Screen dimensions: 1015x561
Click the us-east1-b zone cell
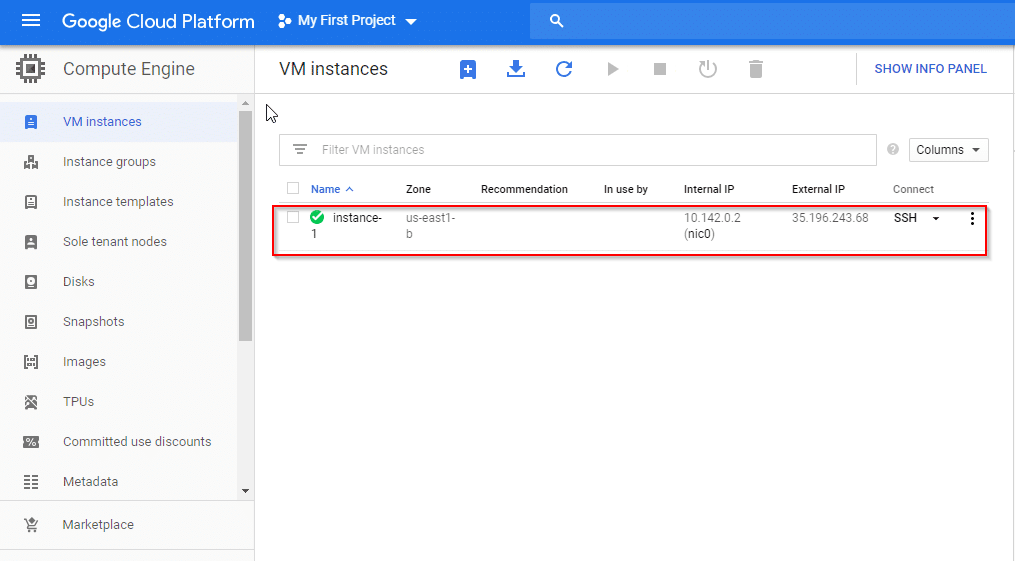[x=430, y=226]
